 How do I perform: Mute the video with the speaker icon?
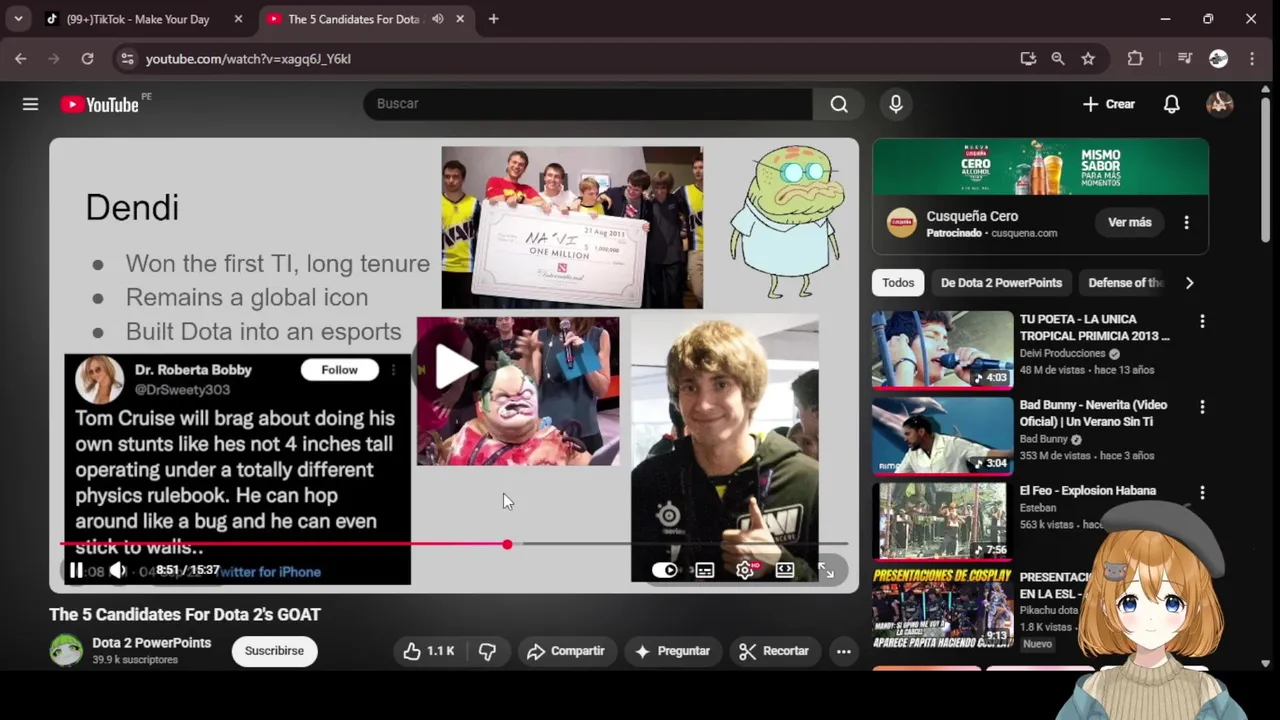[118, 570]
